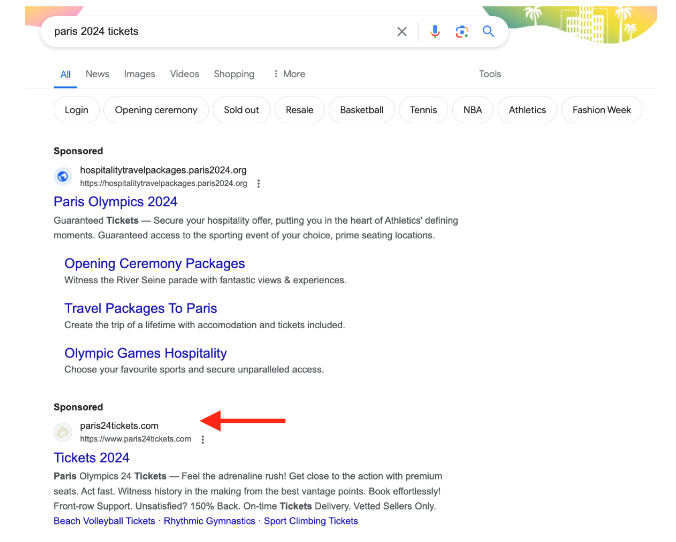This screenshot has width=676, height=542.
Task: Switch to the All results tab
Action: 65,74
